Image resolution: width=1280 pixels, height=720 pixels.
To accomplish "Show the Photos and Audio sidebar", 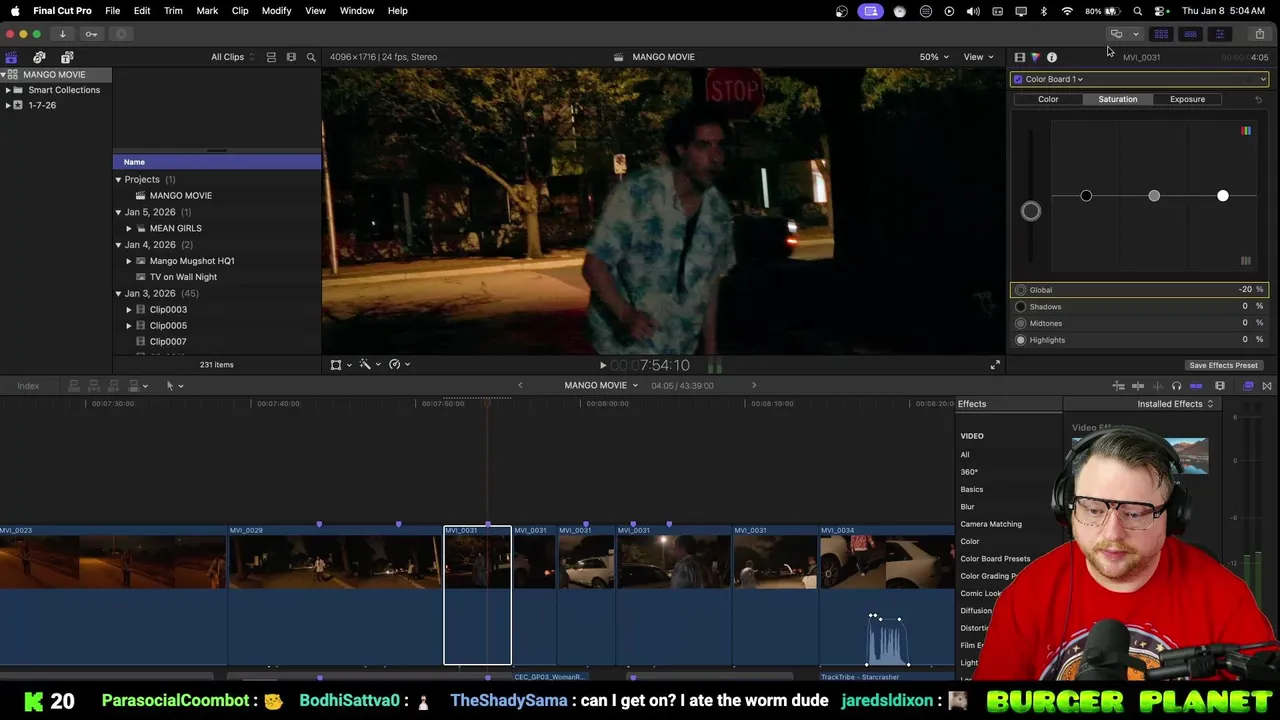I will pyautogui.click(x=39, y=57).
